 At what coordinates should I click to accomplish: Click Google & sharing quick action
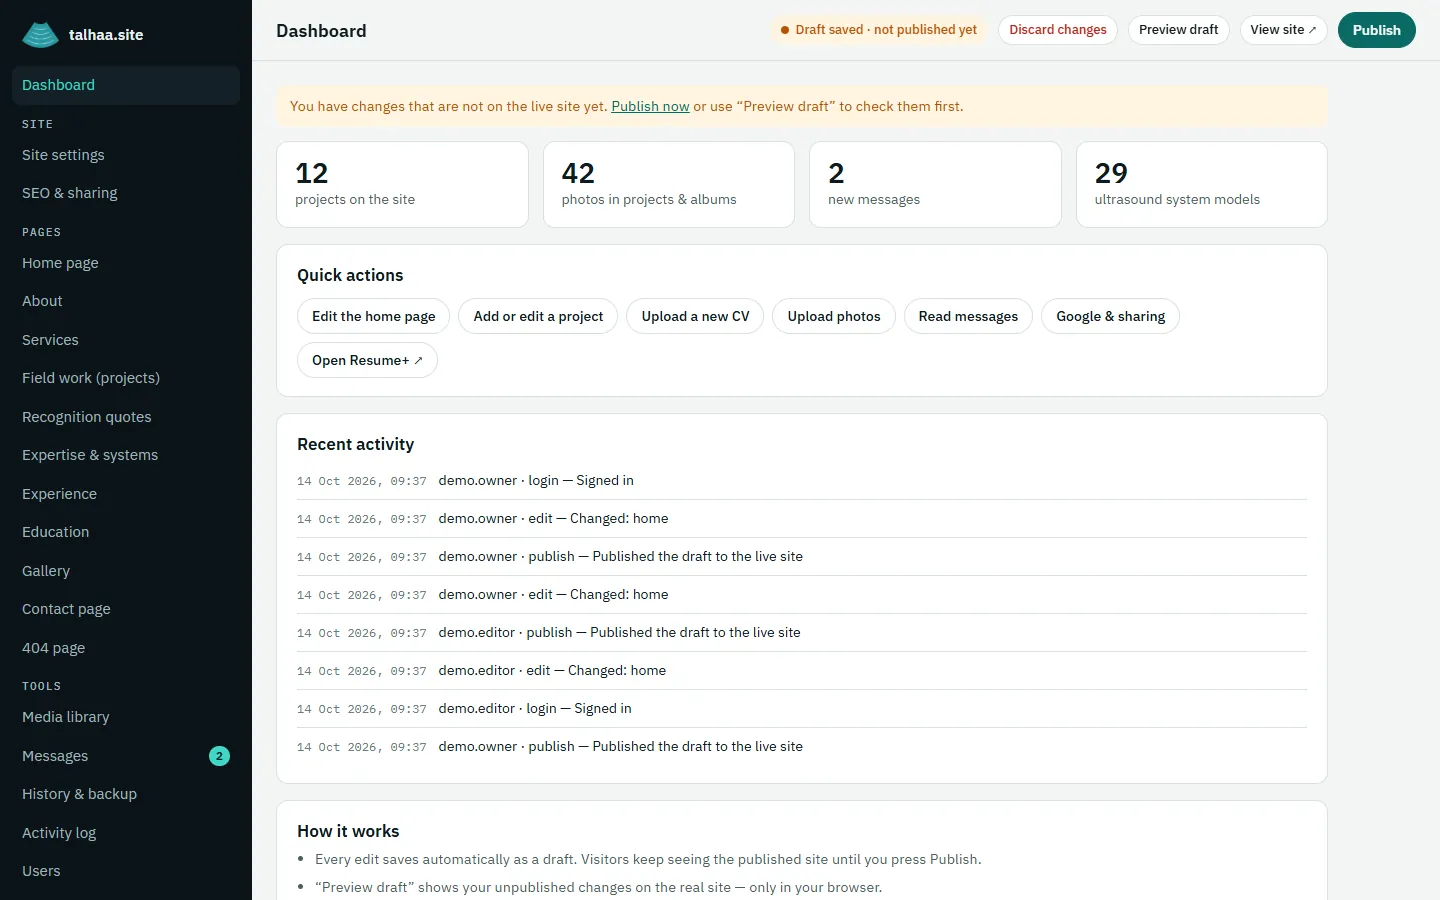click(x=1110, y=316)
